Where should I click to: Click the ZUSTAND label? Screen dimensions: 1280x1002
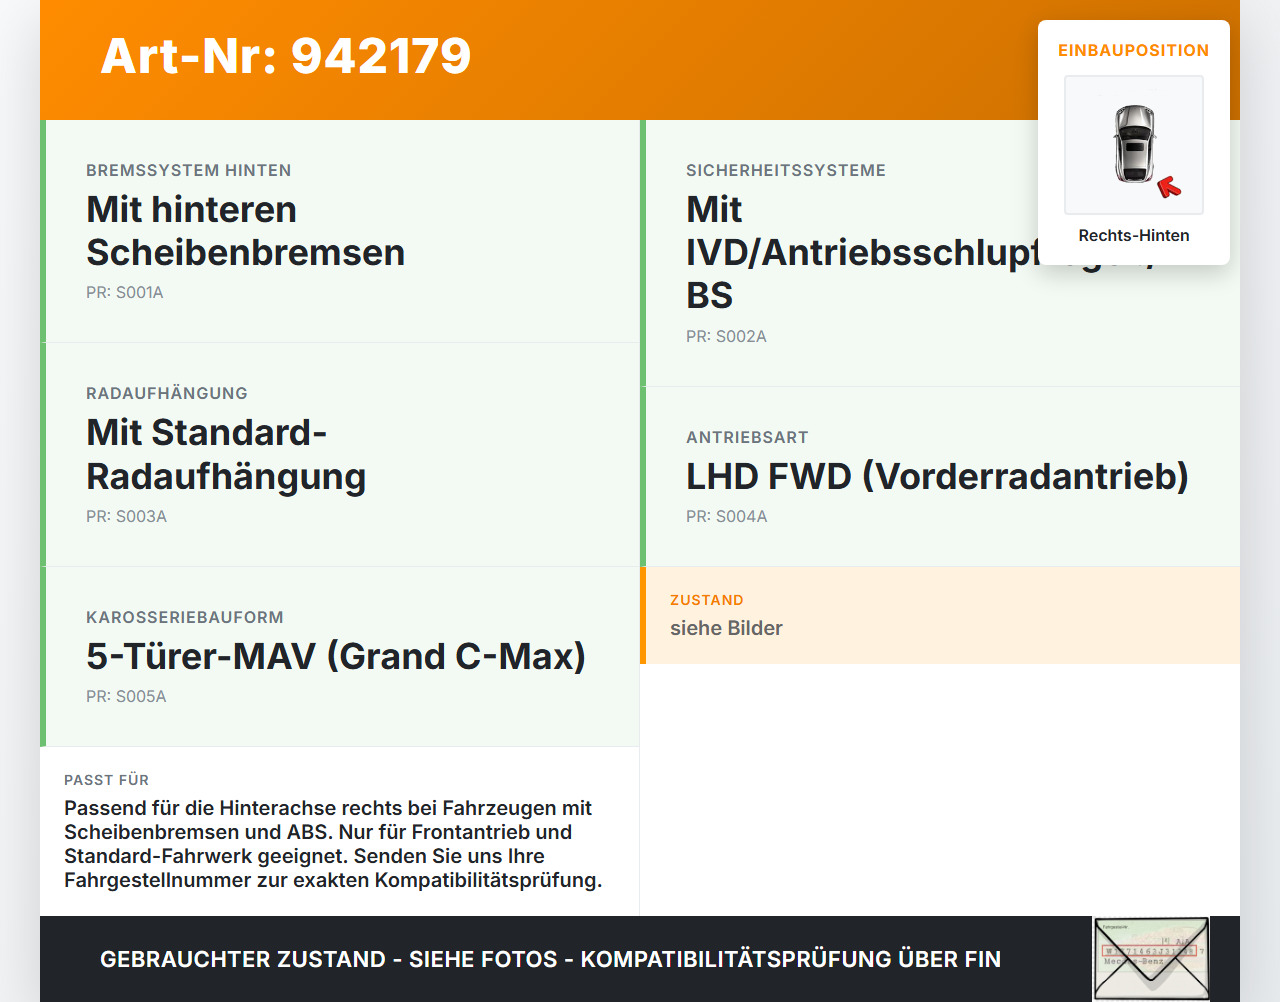click(x=707, y=601)
